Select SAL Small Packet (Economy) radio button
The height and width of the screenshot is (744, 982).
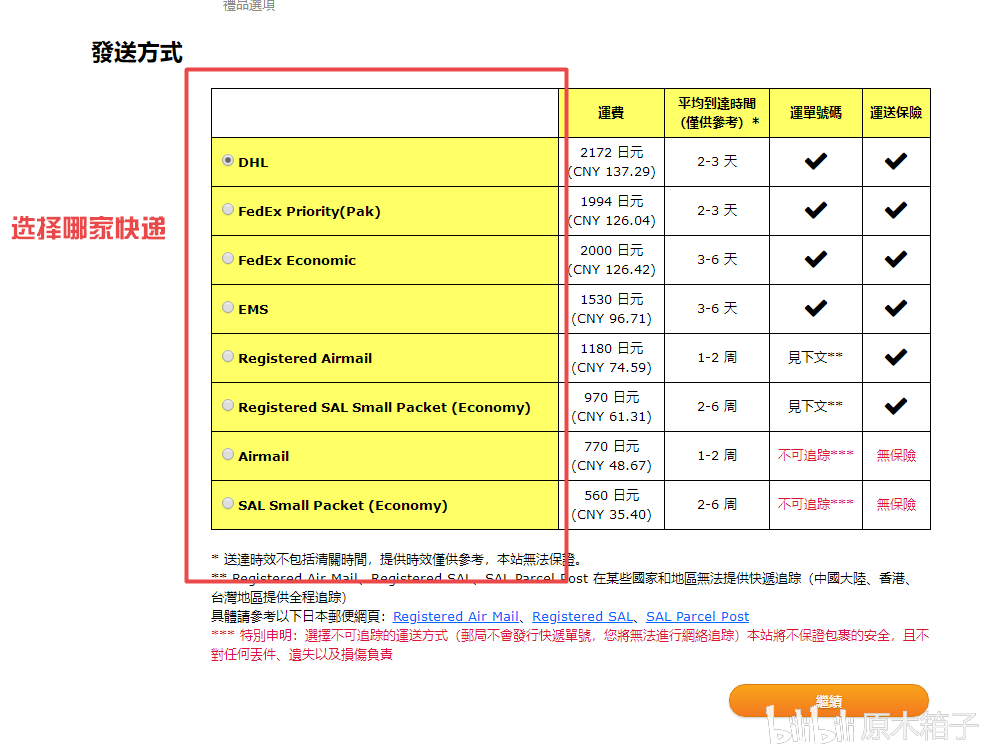(x=228, y=503)
